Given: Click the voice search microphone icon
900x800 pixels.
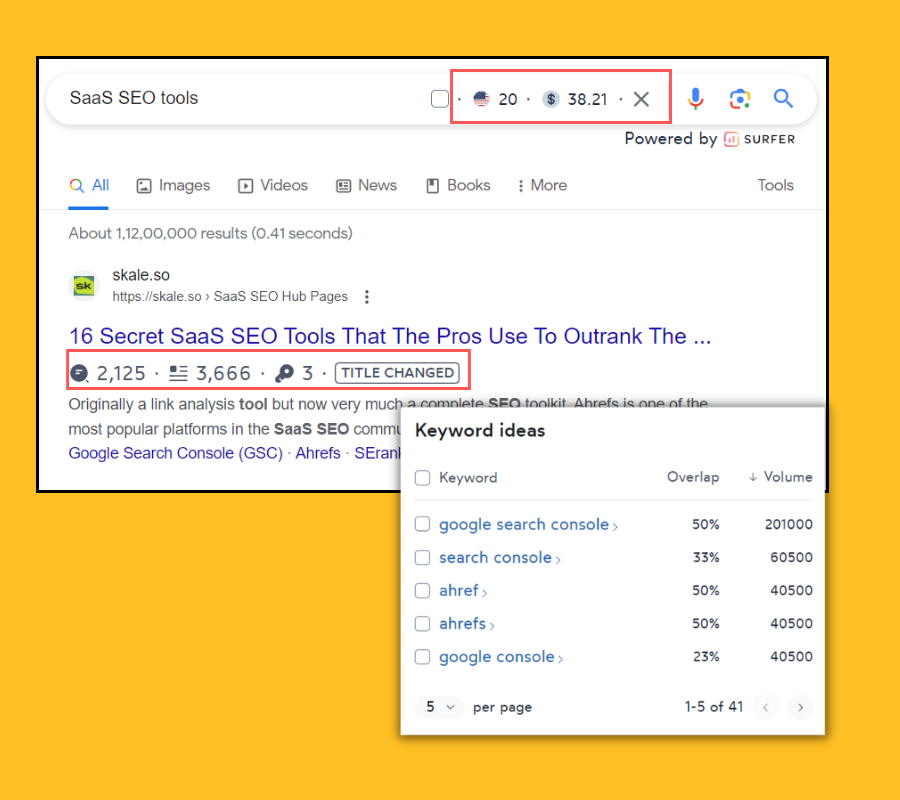Looking at the screenshot, I should pos(695,99).
